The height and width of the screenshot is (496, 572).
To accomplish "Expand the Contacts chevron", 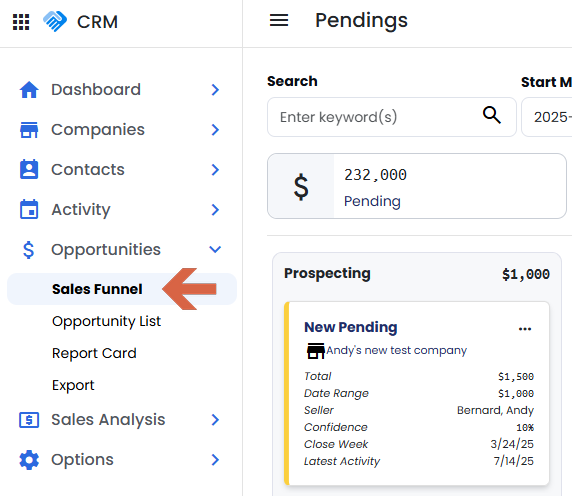I will [215, 170].
